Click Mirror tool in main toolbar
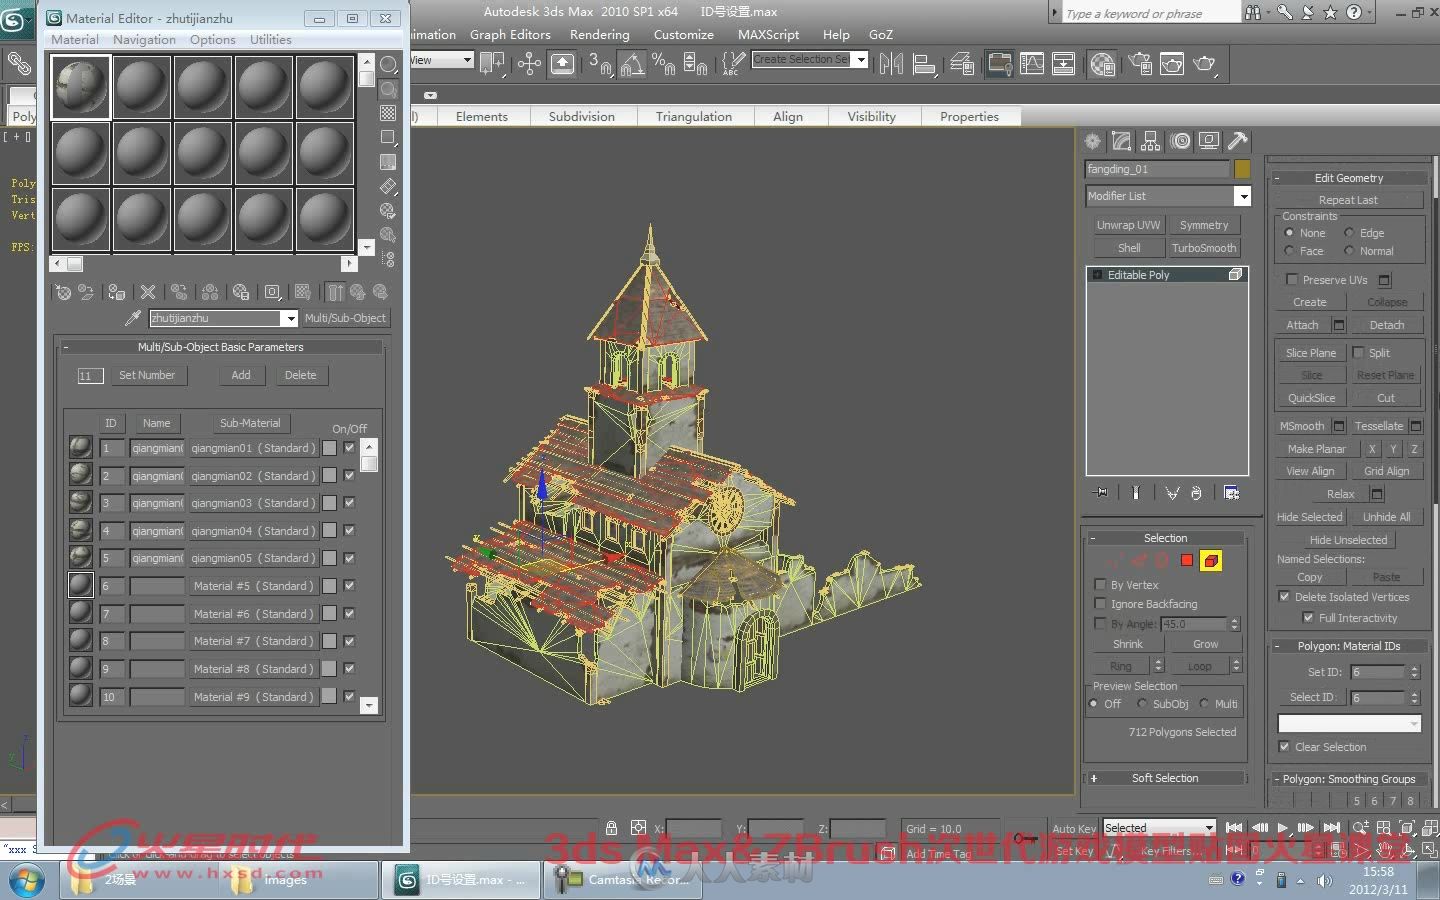The width and height of the screenshot is (1440, 900). point(891,64)
